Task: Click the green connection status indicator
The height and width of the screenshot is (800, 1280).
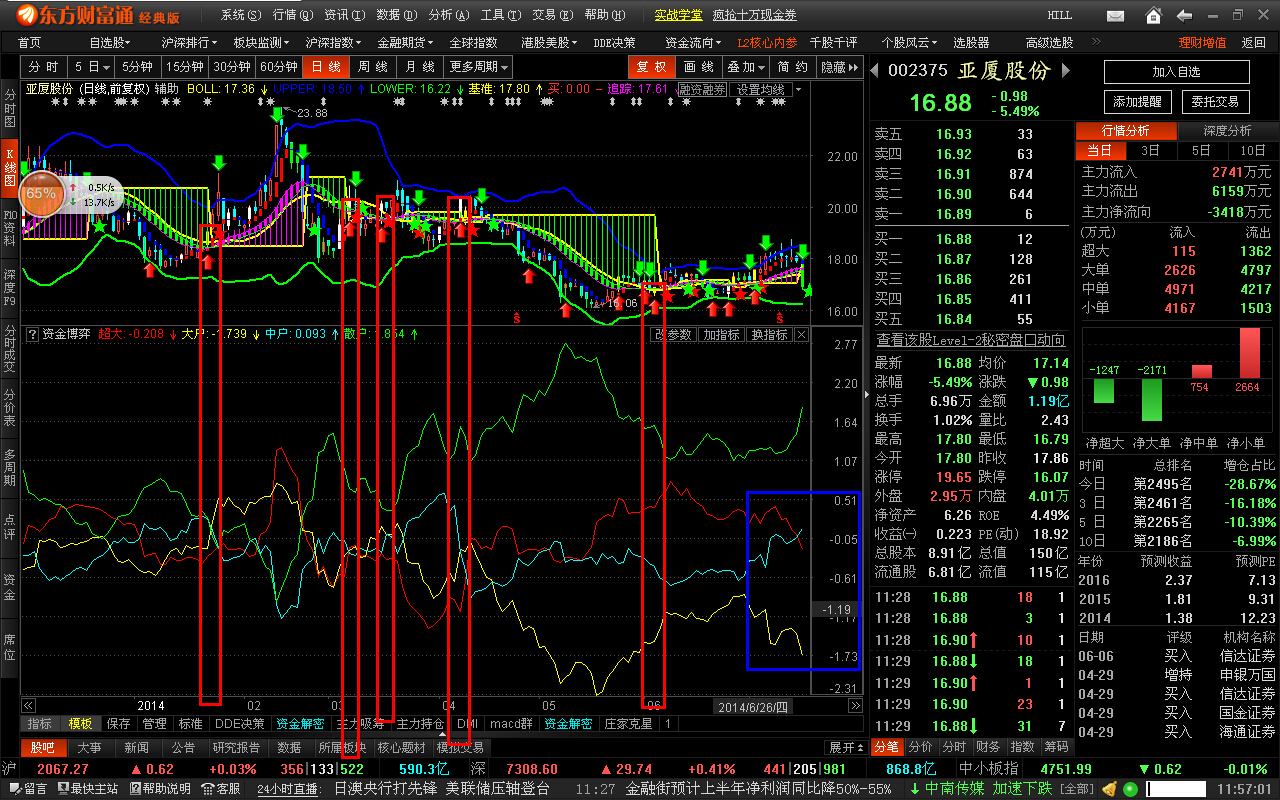Action: pos(1131,789)
